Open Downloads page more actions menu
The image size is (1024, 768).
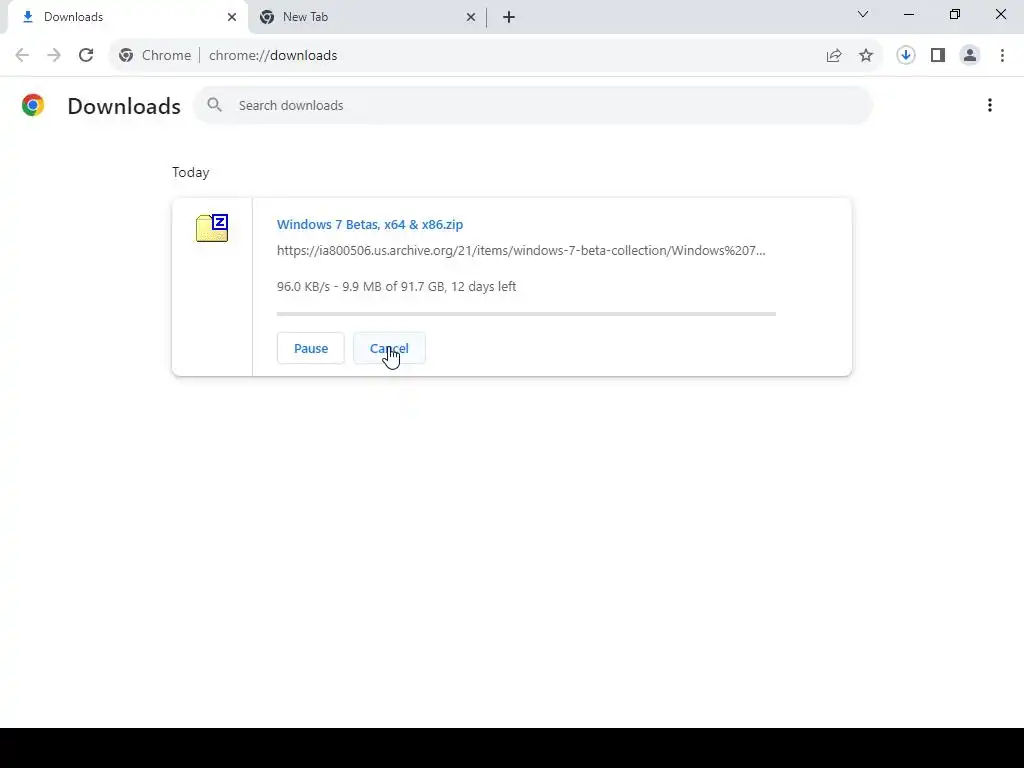[x=990, y=105]
